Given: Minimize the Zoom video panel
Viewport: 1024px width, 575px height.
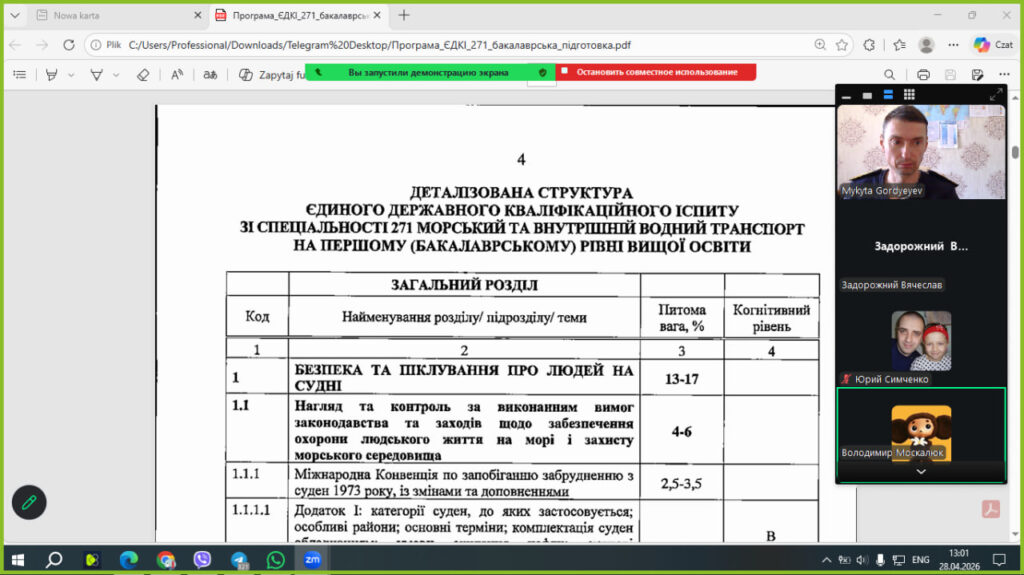Looking at the screenshot, I should (x=846, y=95).
